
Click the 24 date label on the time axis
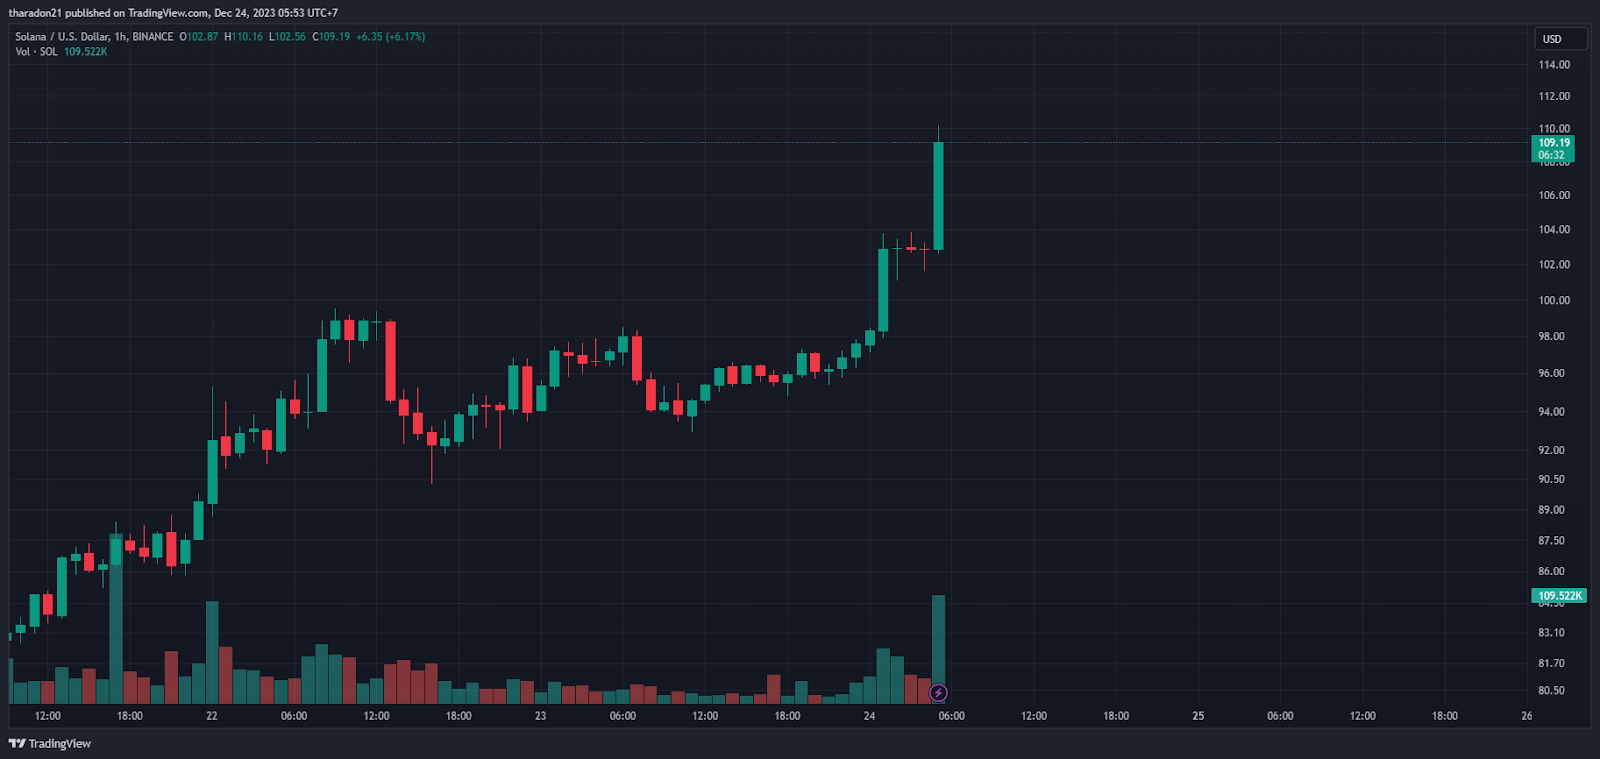[869, 716]
